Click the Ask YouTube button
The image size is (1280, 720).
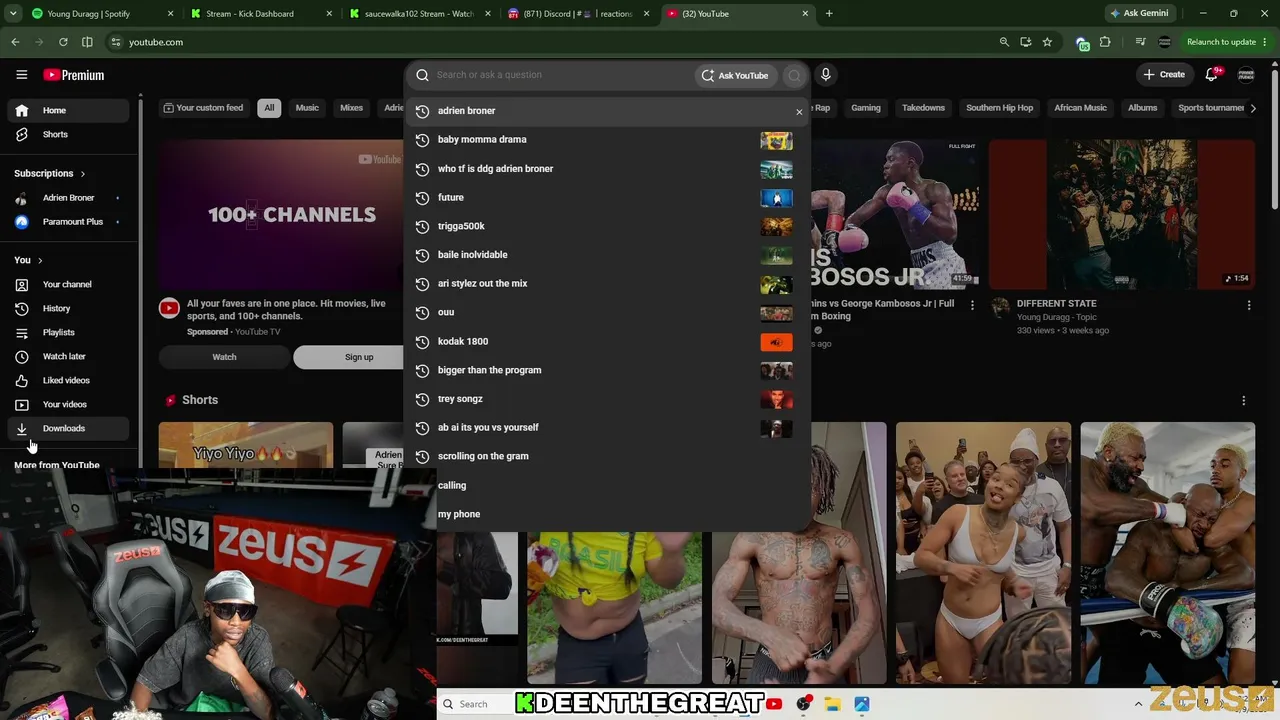click(735, 75)
